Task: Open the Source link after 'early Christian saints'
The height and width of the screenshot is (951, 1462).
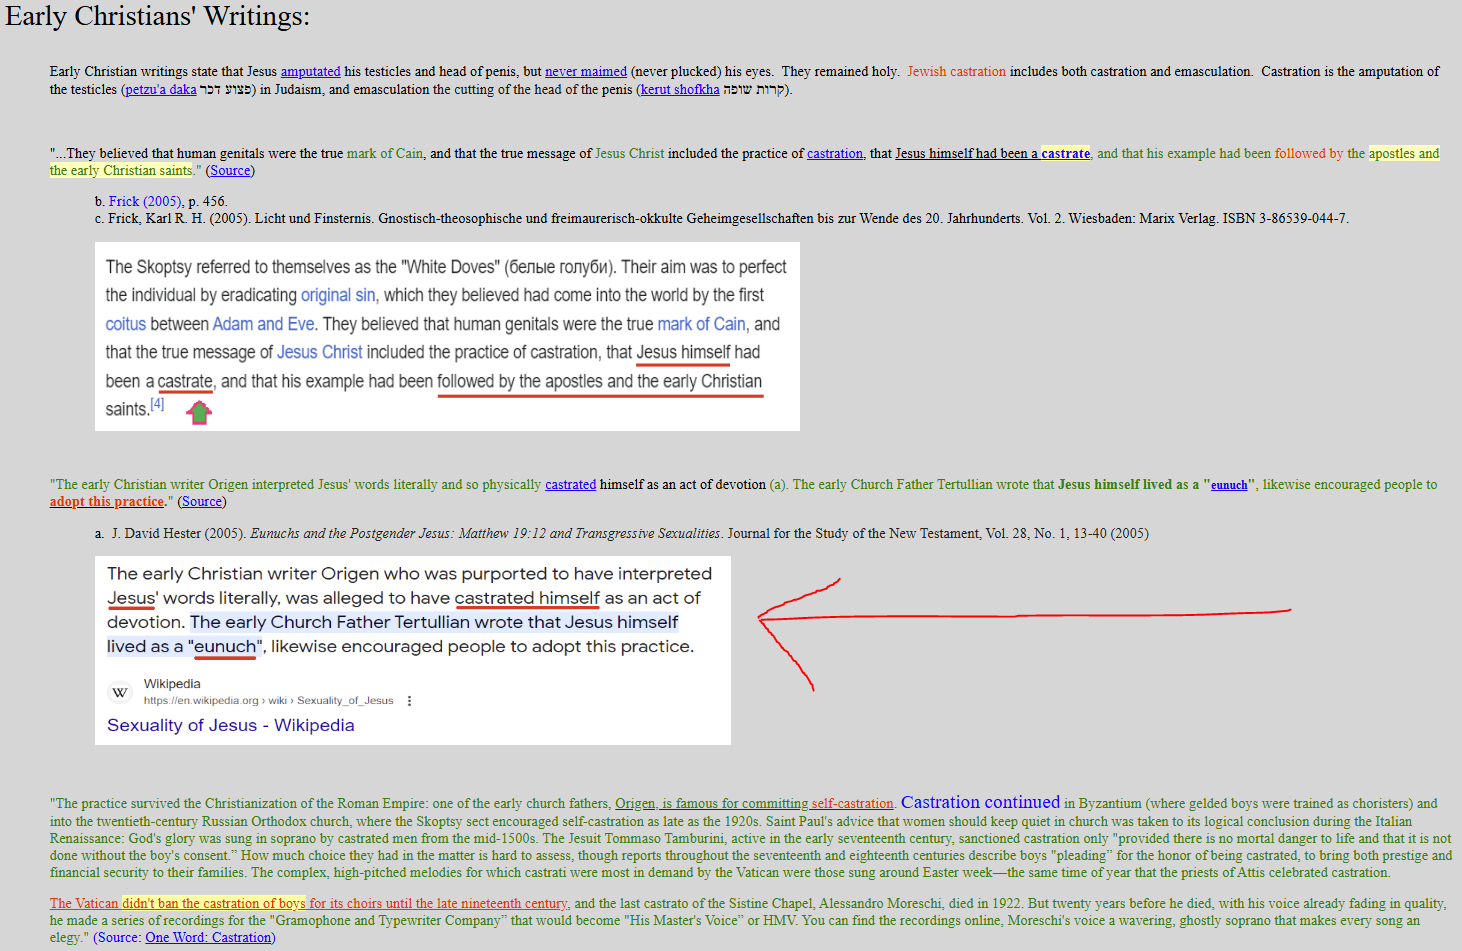Action: click(230, 171)
